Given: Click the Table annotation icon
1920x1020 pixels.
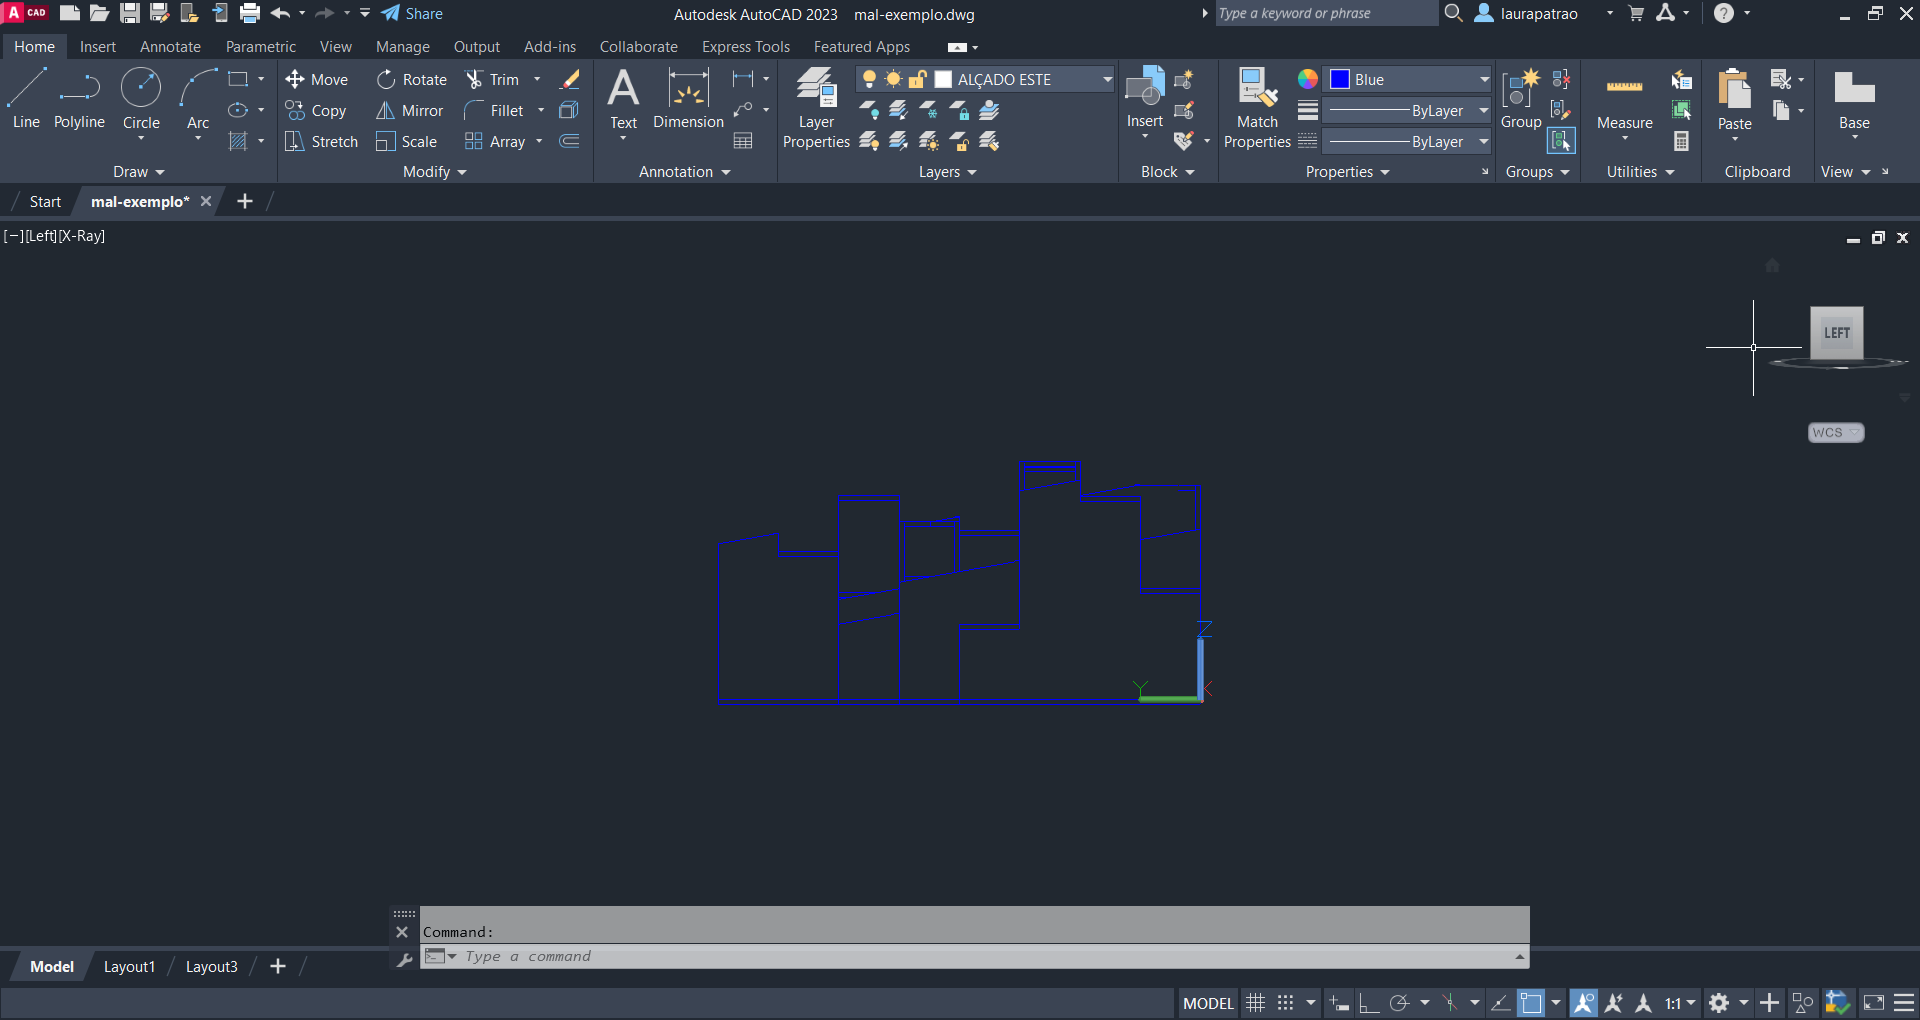Looking at the screenshot, I should [743, 141].
